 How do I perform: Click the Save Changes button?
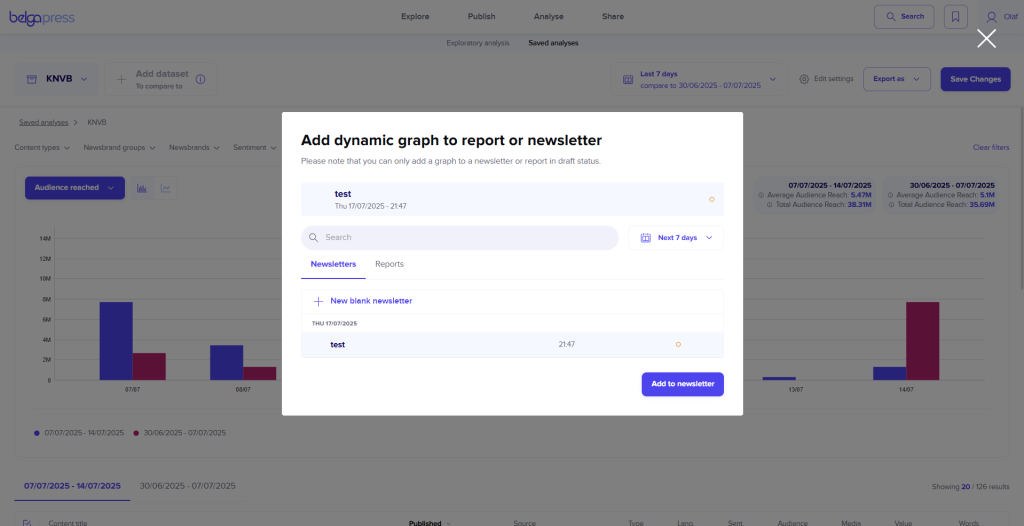[975, 79]
